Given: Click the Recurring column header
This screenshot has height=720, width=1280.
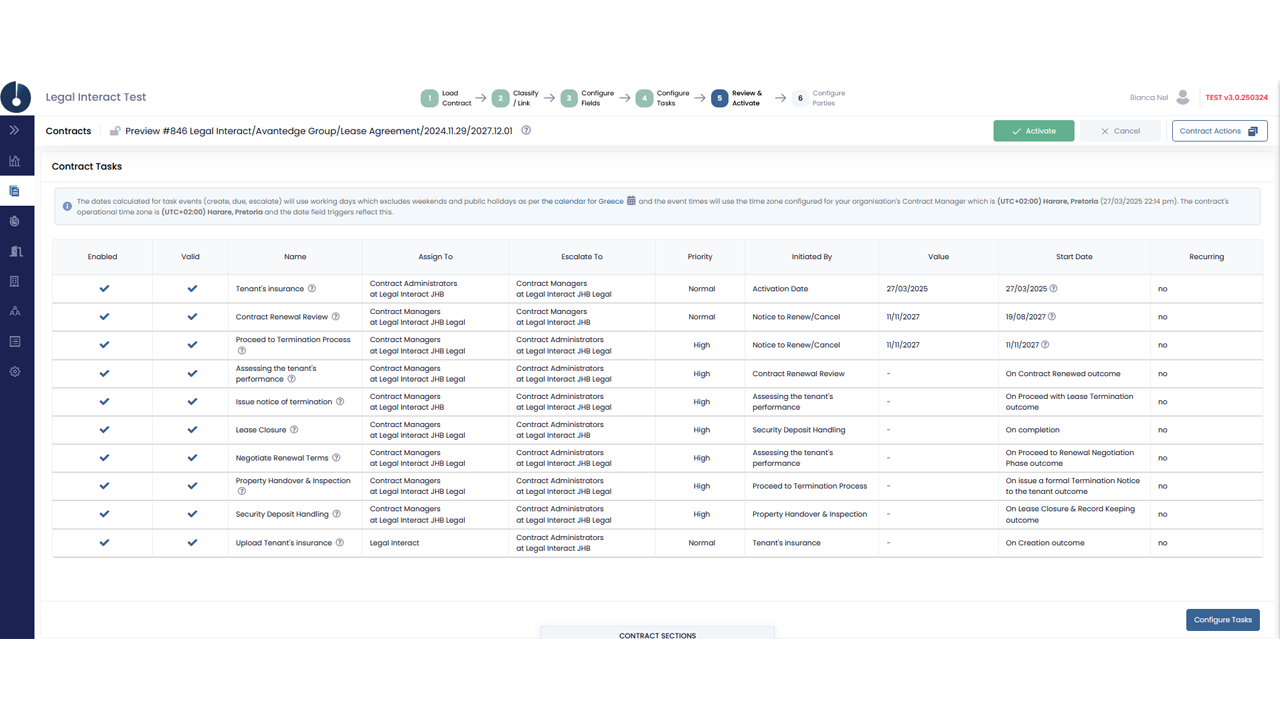Looking at the screenshot, I should pos(1206,257).
